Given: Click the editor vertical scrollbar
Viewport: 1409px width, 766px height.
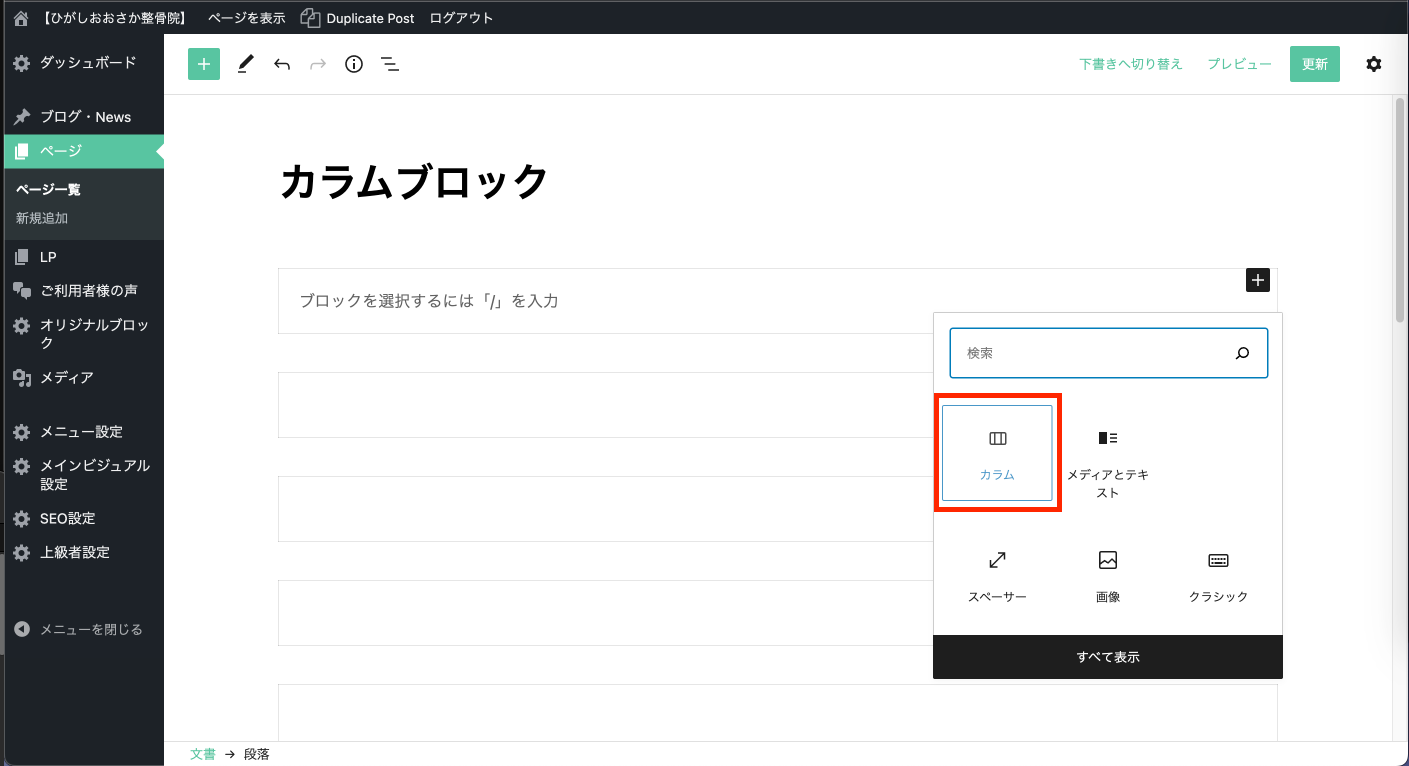Looking at the screenshot, I should coord(1399,210).
